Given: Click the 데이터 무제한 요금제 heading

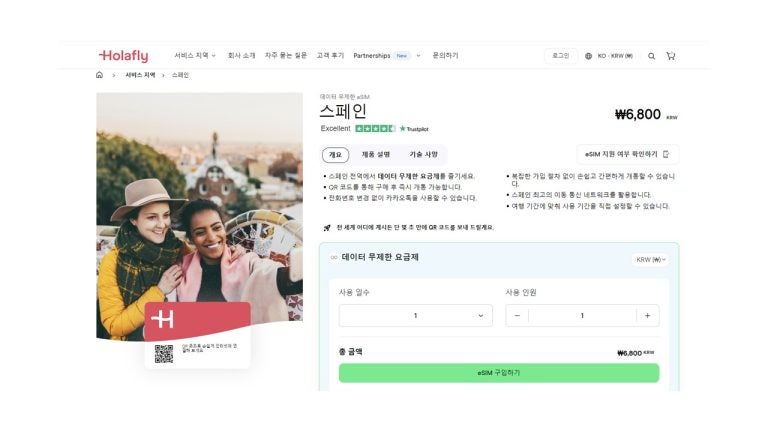Looking at the screenshot, I should 380,257.
